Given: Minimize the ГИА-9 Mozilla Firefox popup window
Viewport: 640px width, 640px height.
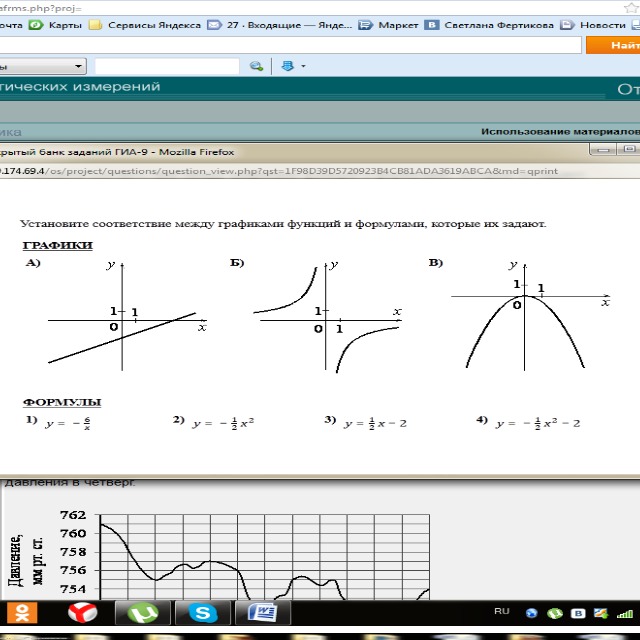Looking at the screenshot, I should click(603, 150).
